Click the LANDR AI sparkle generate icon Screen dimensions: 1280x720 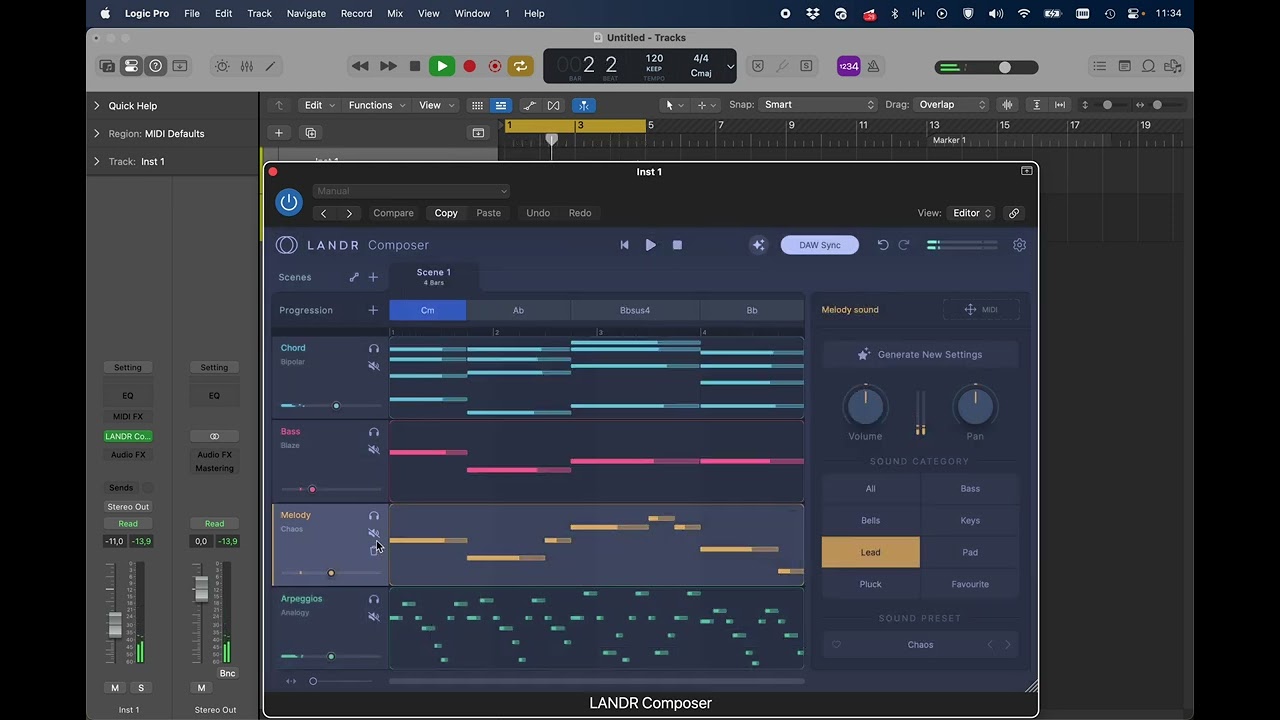click(x=758, y=245)
